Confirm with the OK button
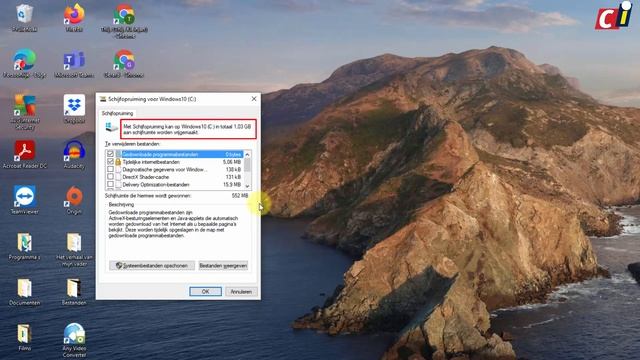Image resolution: width=640 pixels, height=360 pixels. [x=205, y=291]
